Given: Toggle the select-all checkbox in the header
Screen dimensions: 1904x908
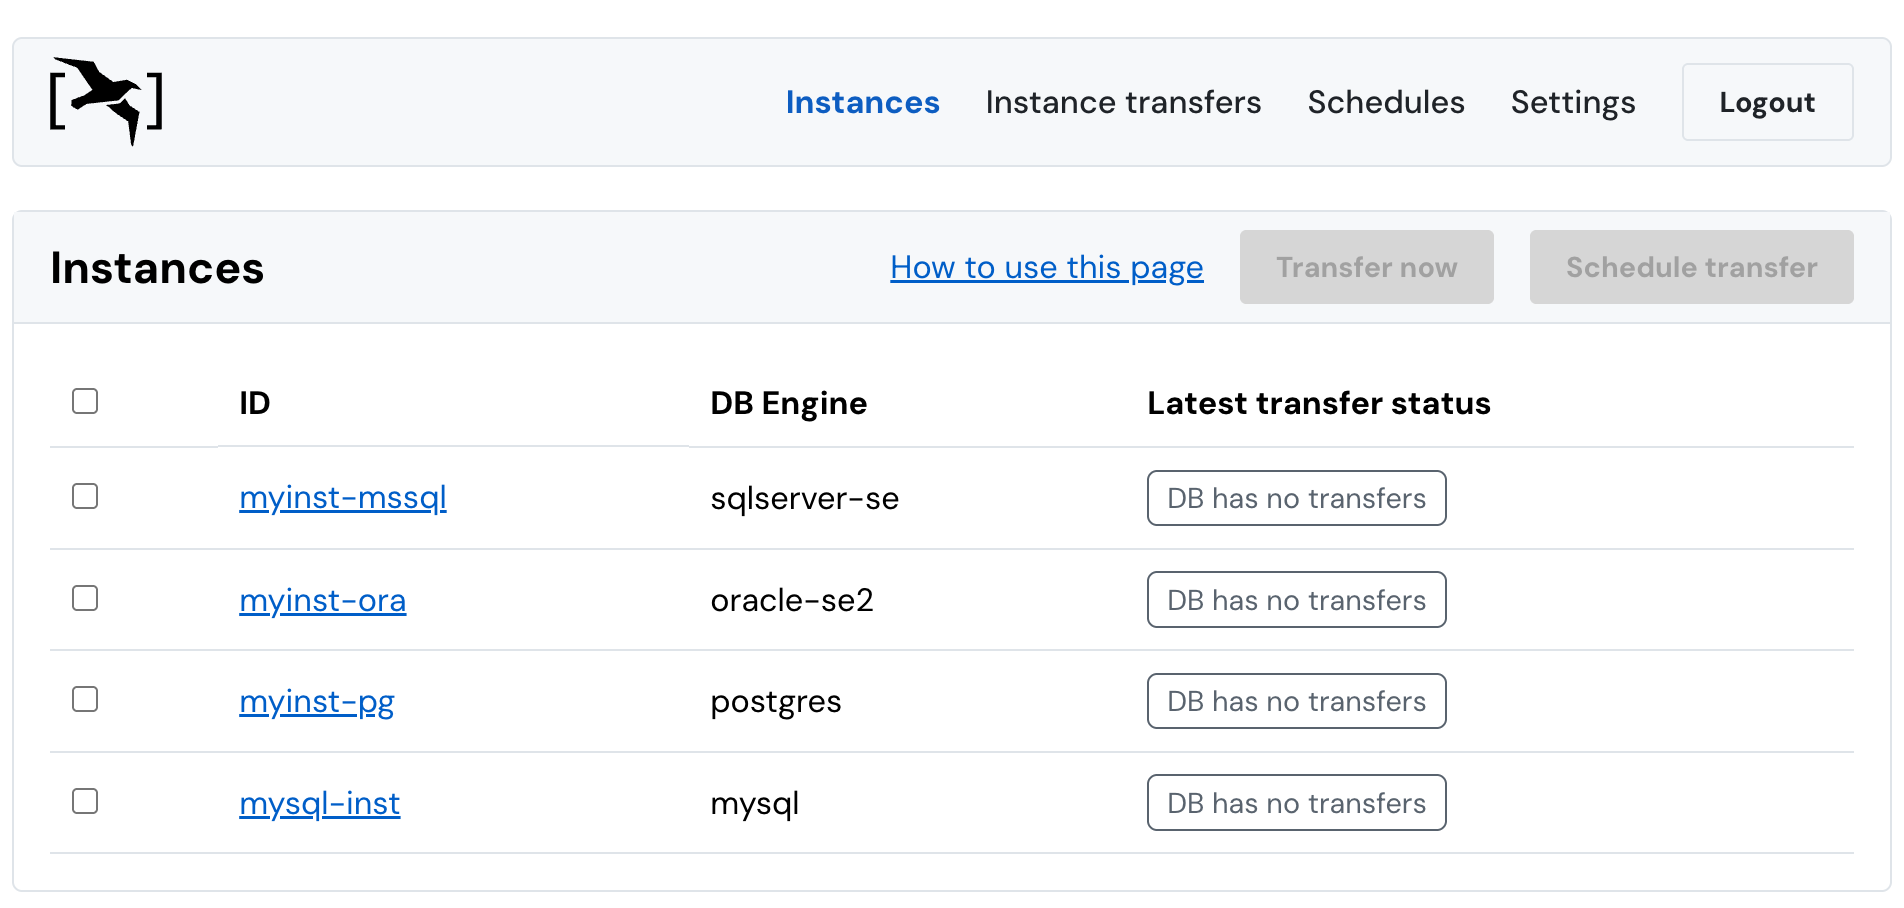Looking at the screenshot, I should point(85,401).
